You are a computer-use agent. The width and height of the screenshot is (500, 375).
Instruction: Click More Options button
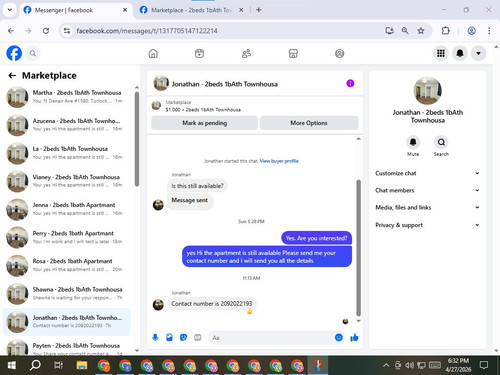coord(309,123)
